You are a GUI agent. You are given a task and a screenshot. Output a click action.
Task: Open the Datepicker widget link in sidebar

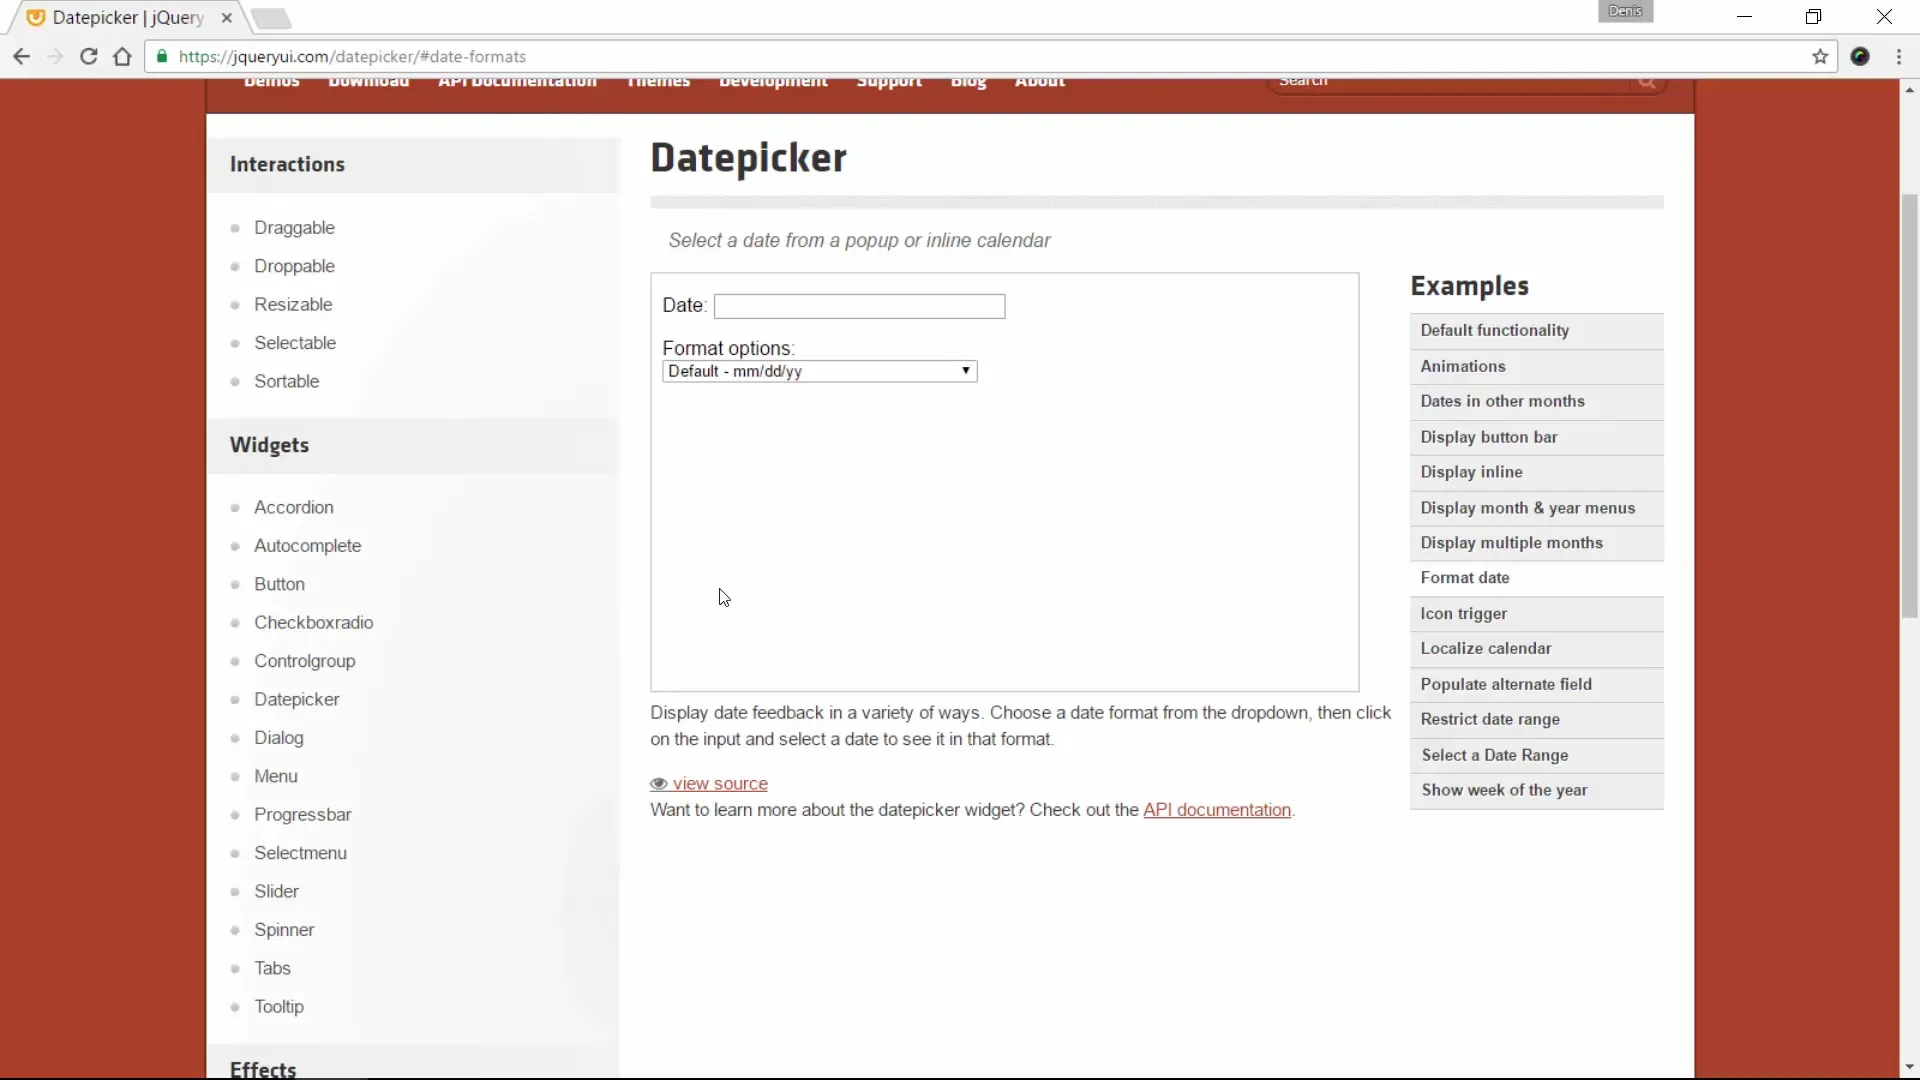click(x=296, y=699)
